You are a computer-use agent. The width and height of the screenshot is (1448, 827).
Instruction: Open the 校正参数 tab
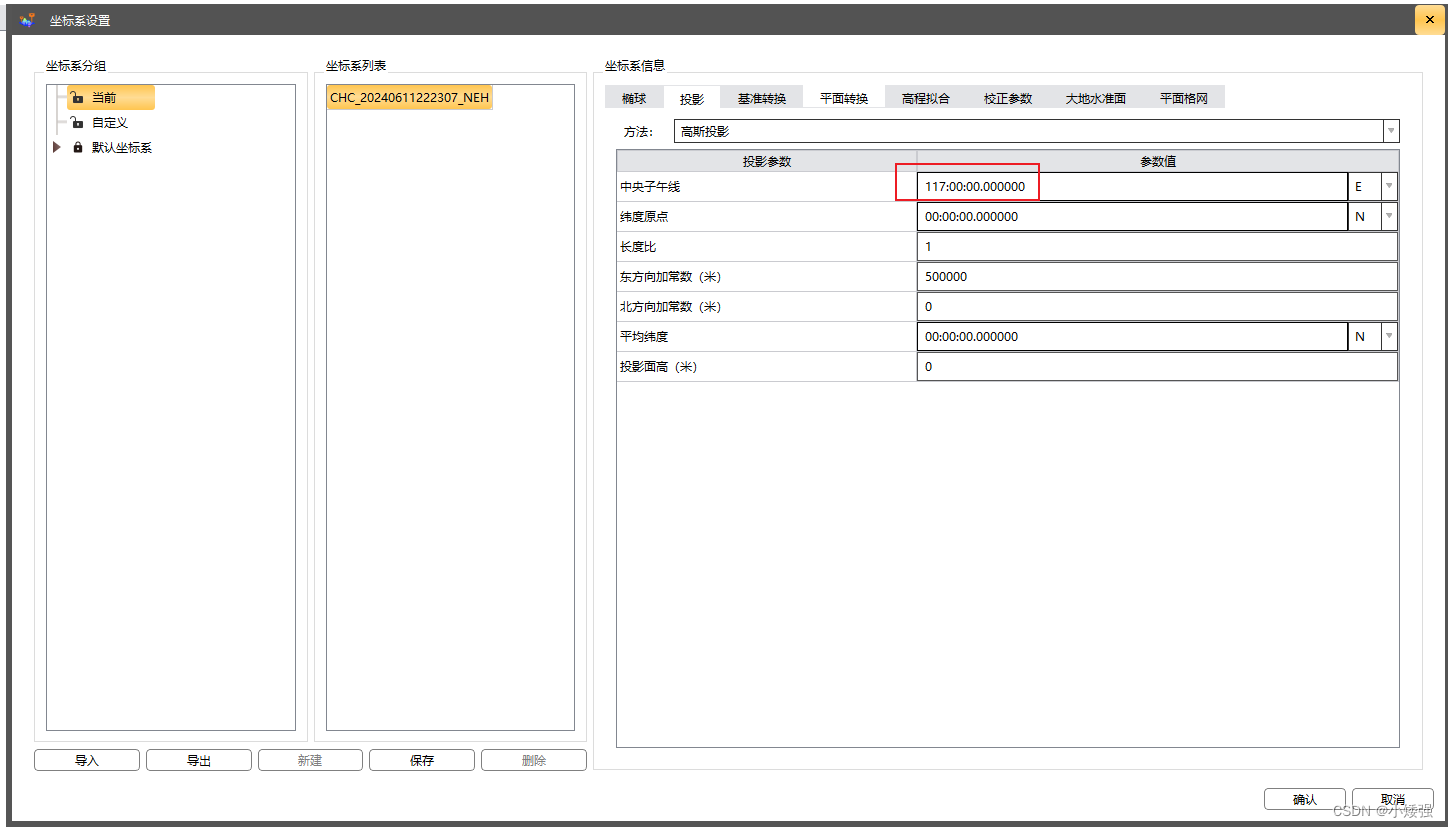[x=1008, y=97]
